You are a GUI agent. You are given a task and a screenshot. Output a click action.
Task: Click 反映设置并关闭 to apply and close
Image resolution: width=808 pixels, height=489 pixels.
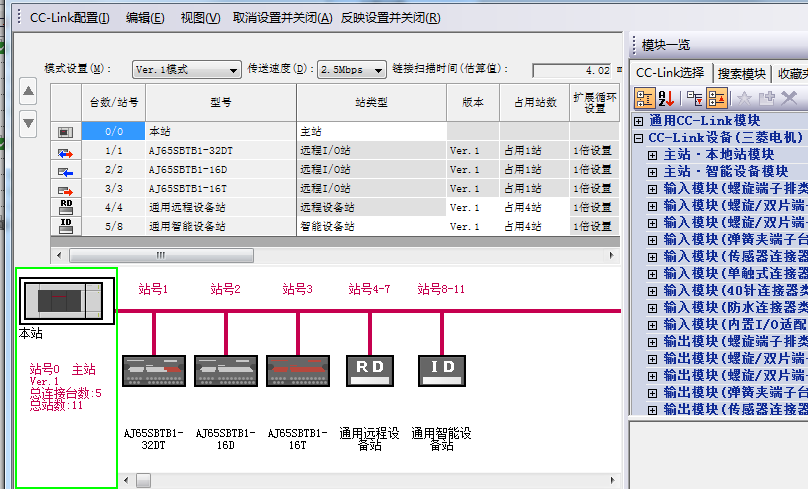(390, 18)
